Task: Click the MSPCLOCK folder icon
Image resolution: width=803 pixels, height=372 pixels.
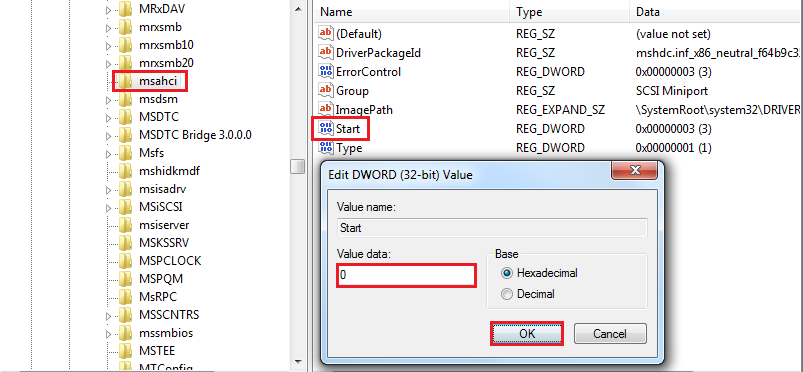Action: point(125,261)
